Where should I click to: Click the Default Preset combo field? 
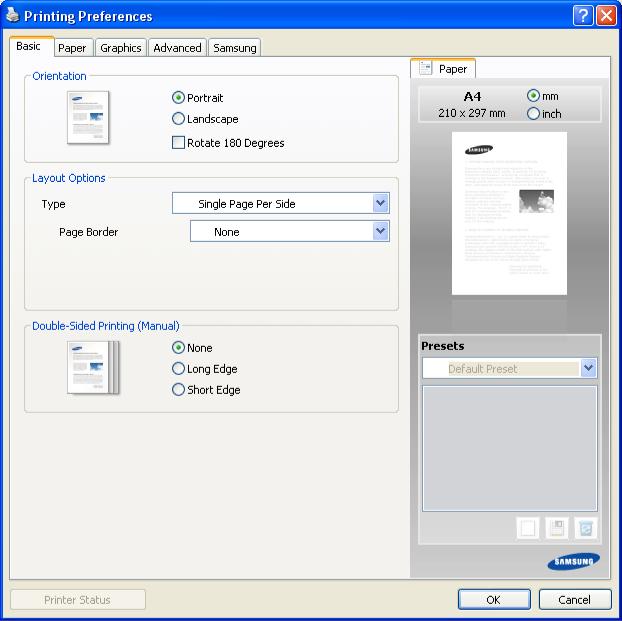pos(509,368)
